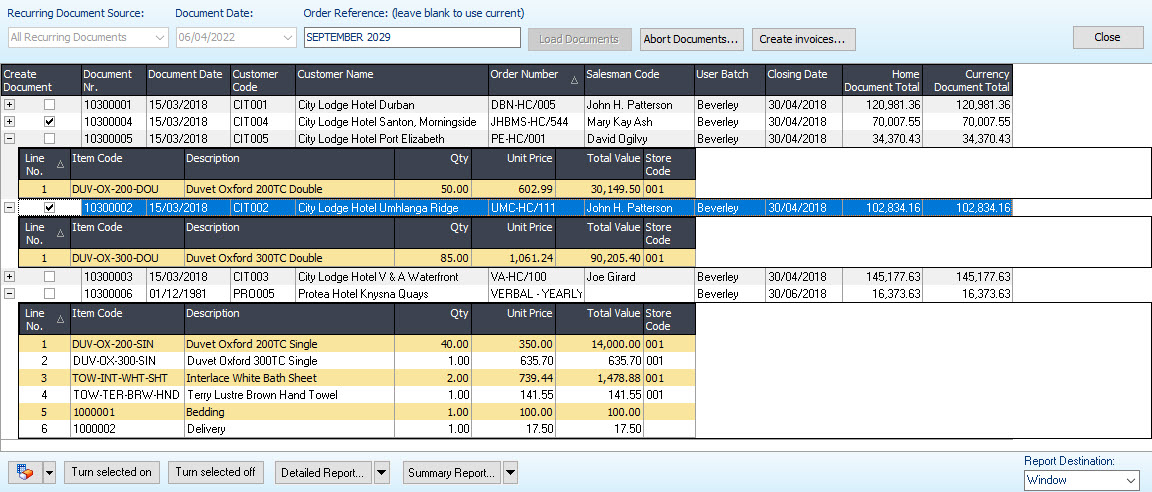The height and width of the screenshot is (492, 1152).
Task: Click the export icon at bottom left
Action: click(x=24, y=472)
